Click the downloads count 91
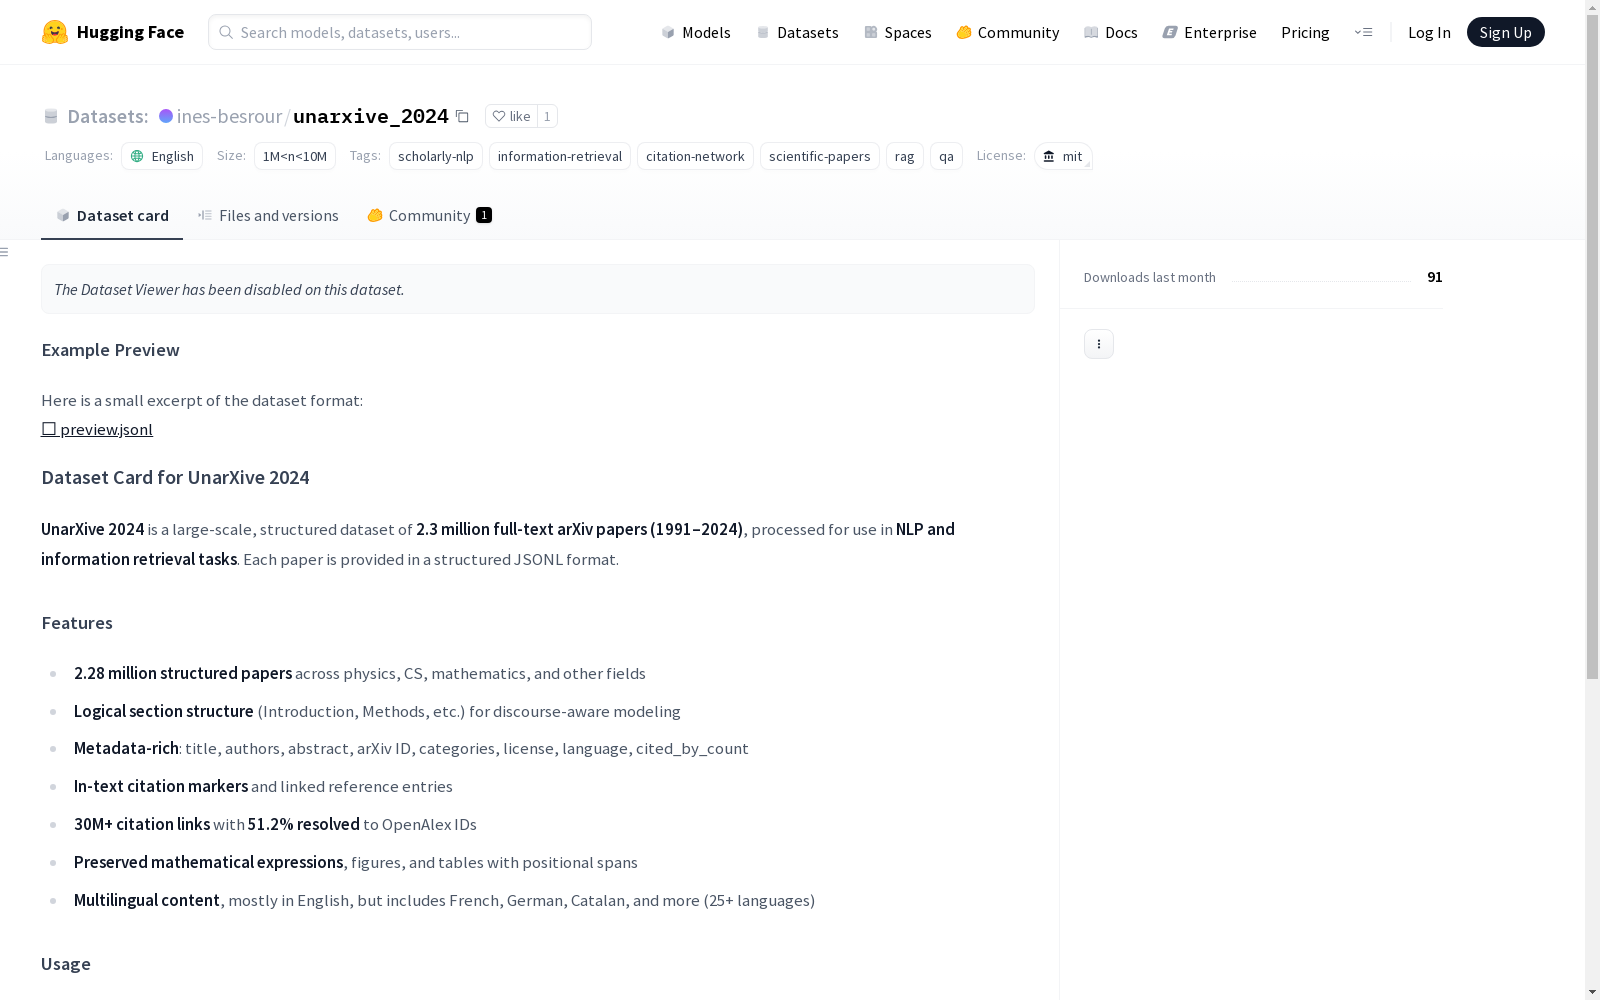1600x1000 pixels. [1435, 277]
